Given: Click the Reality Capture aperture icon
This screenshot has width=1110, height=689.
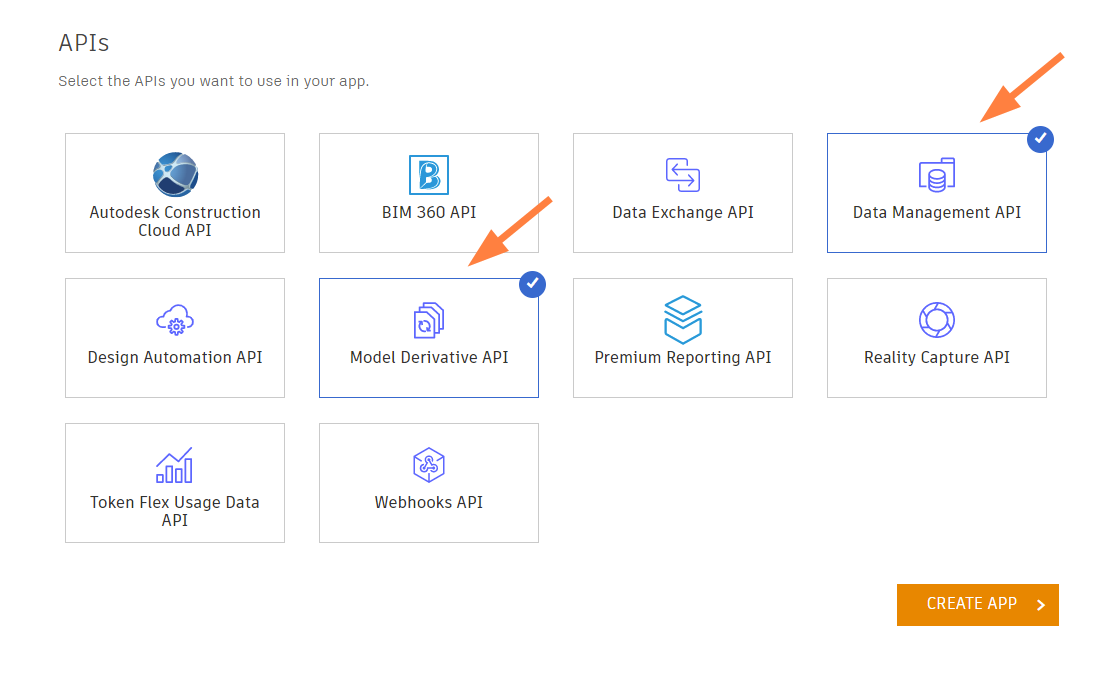Looking at the screenshot, I should 937,321.
